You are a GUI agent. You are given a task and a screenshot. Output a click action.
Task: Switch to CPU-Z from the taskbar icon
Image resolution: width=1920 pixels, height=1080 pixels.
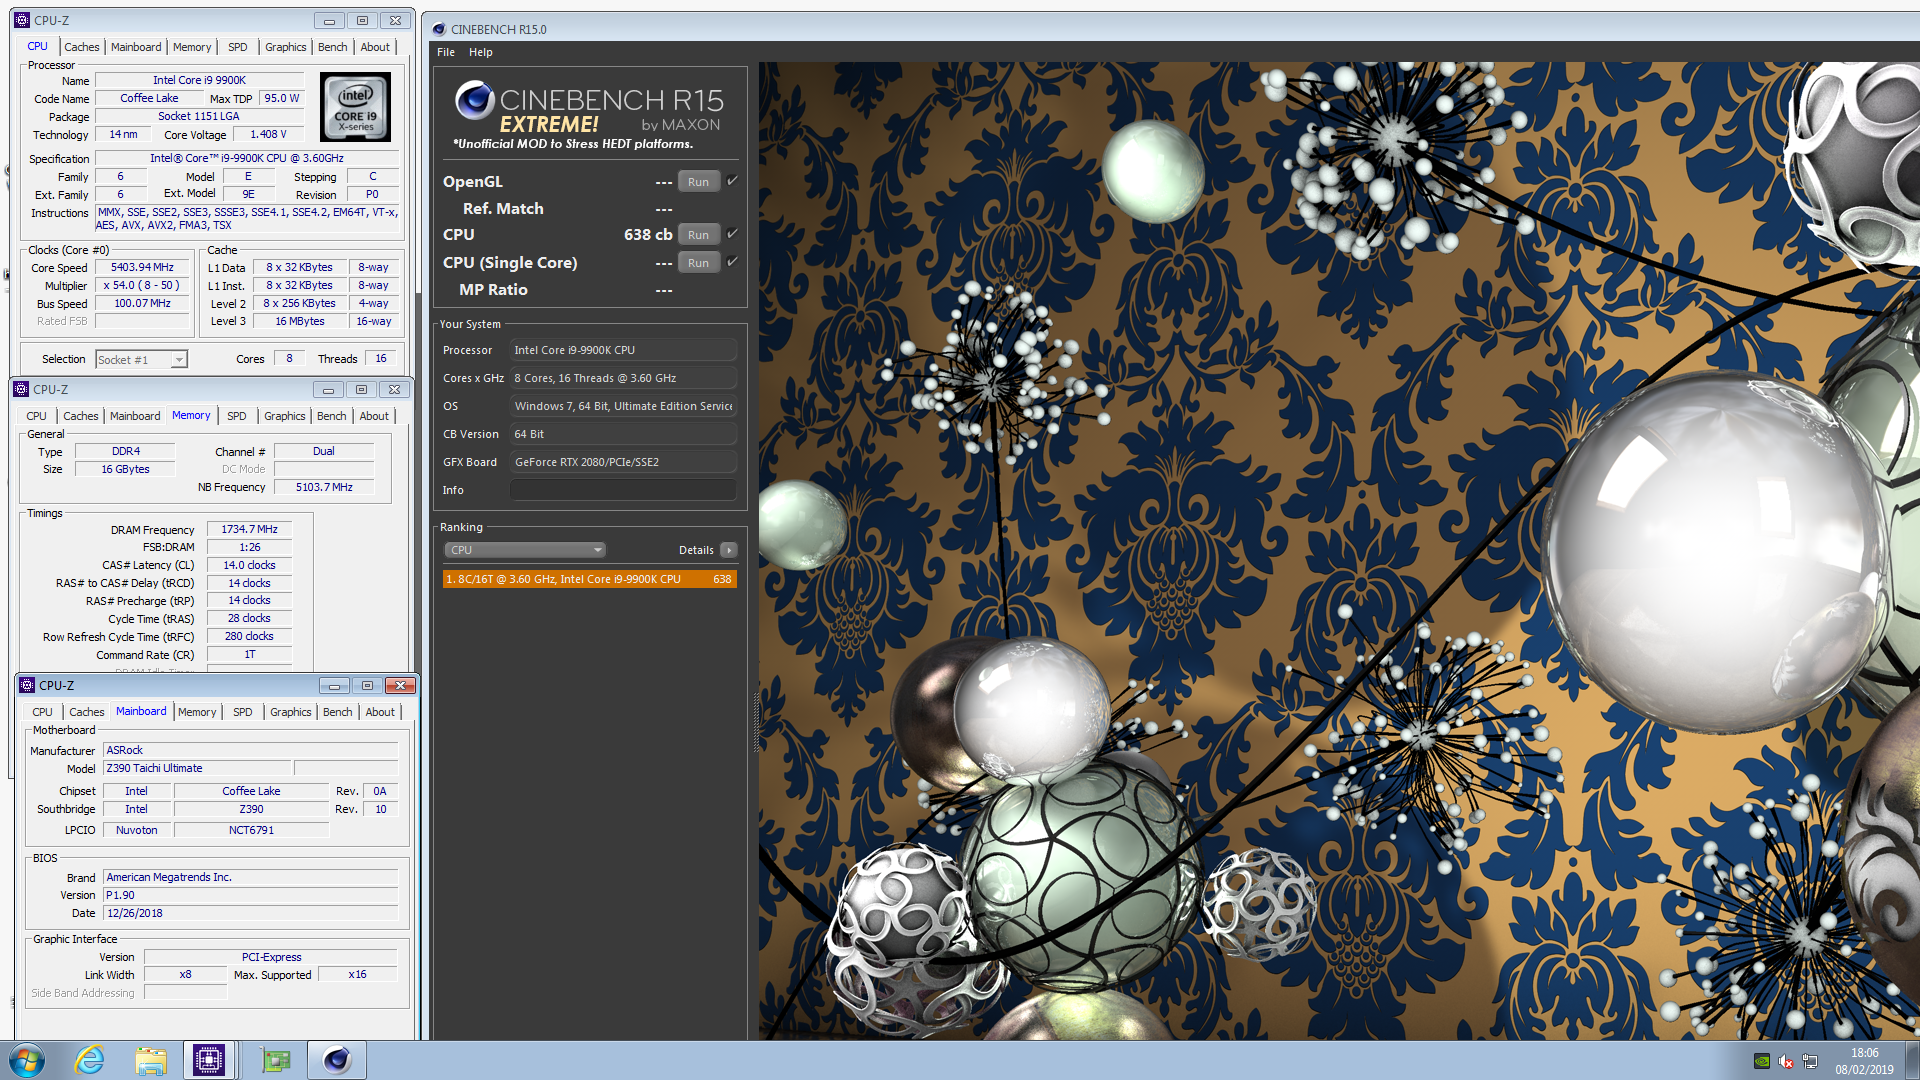point(209,1060)
